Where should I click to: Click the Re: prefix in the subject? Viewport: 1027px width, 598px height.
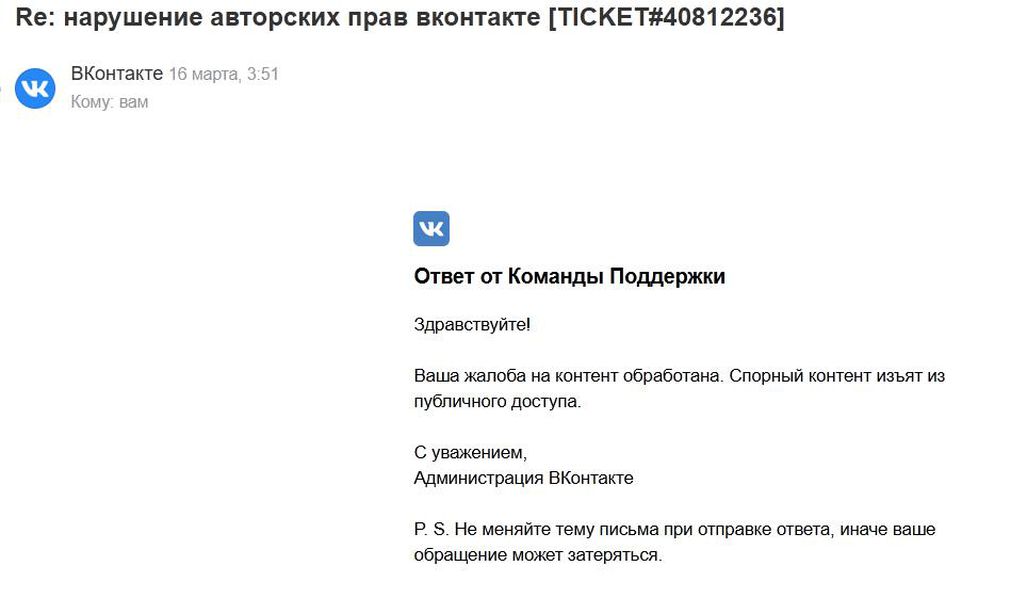35,17
